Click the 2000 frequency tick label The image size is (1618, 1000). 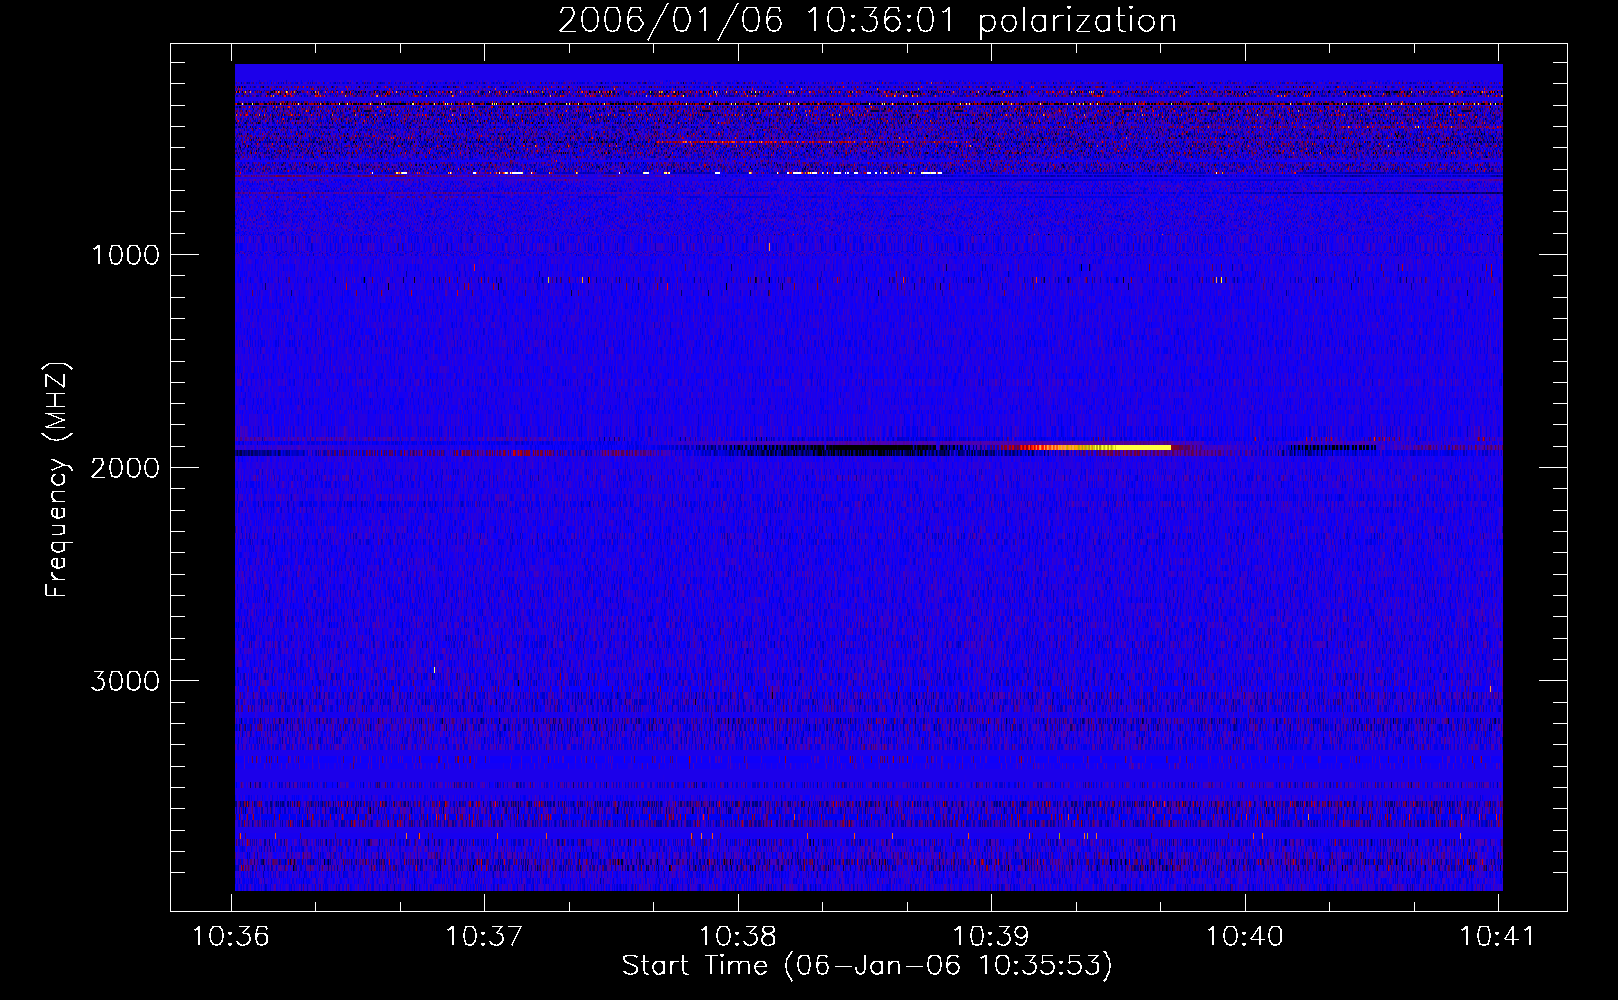125,468
